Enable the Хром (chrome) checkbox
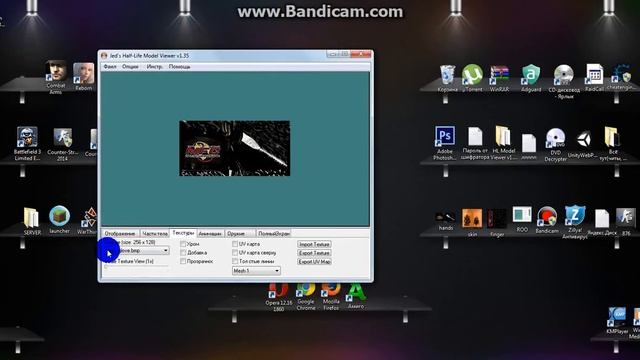Image resolution: width=640 pixels, height=360 pixels. [x=183, y=244]
